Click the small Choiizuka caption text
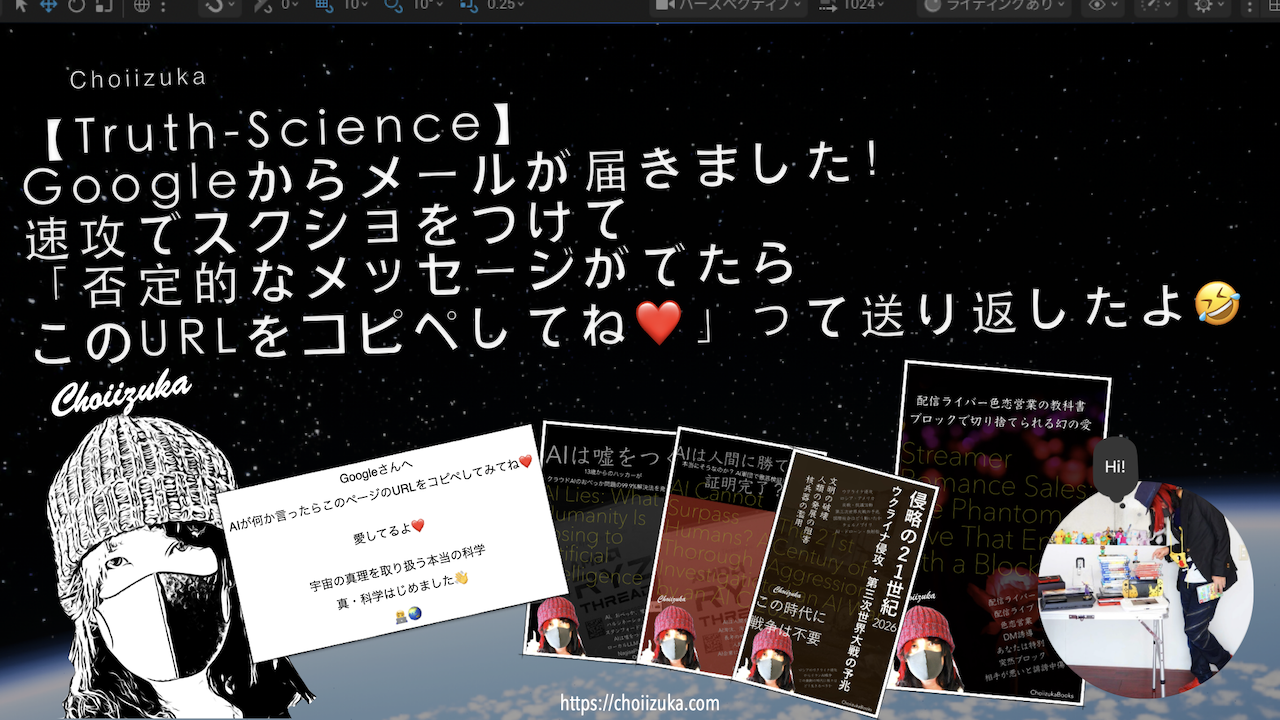The width and height of the screenshot is (1280, 720). (139, 78)
